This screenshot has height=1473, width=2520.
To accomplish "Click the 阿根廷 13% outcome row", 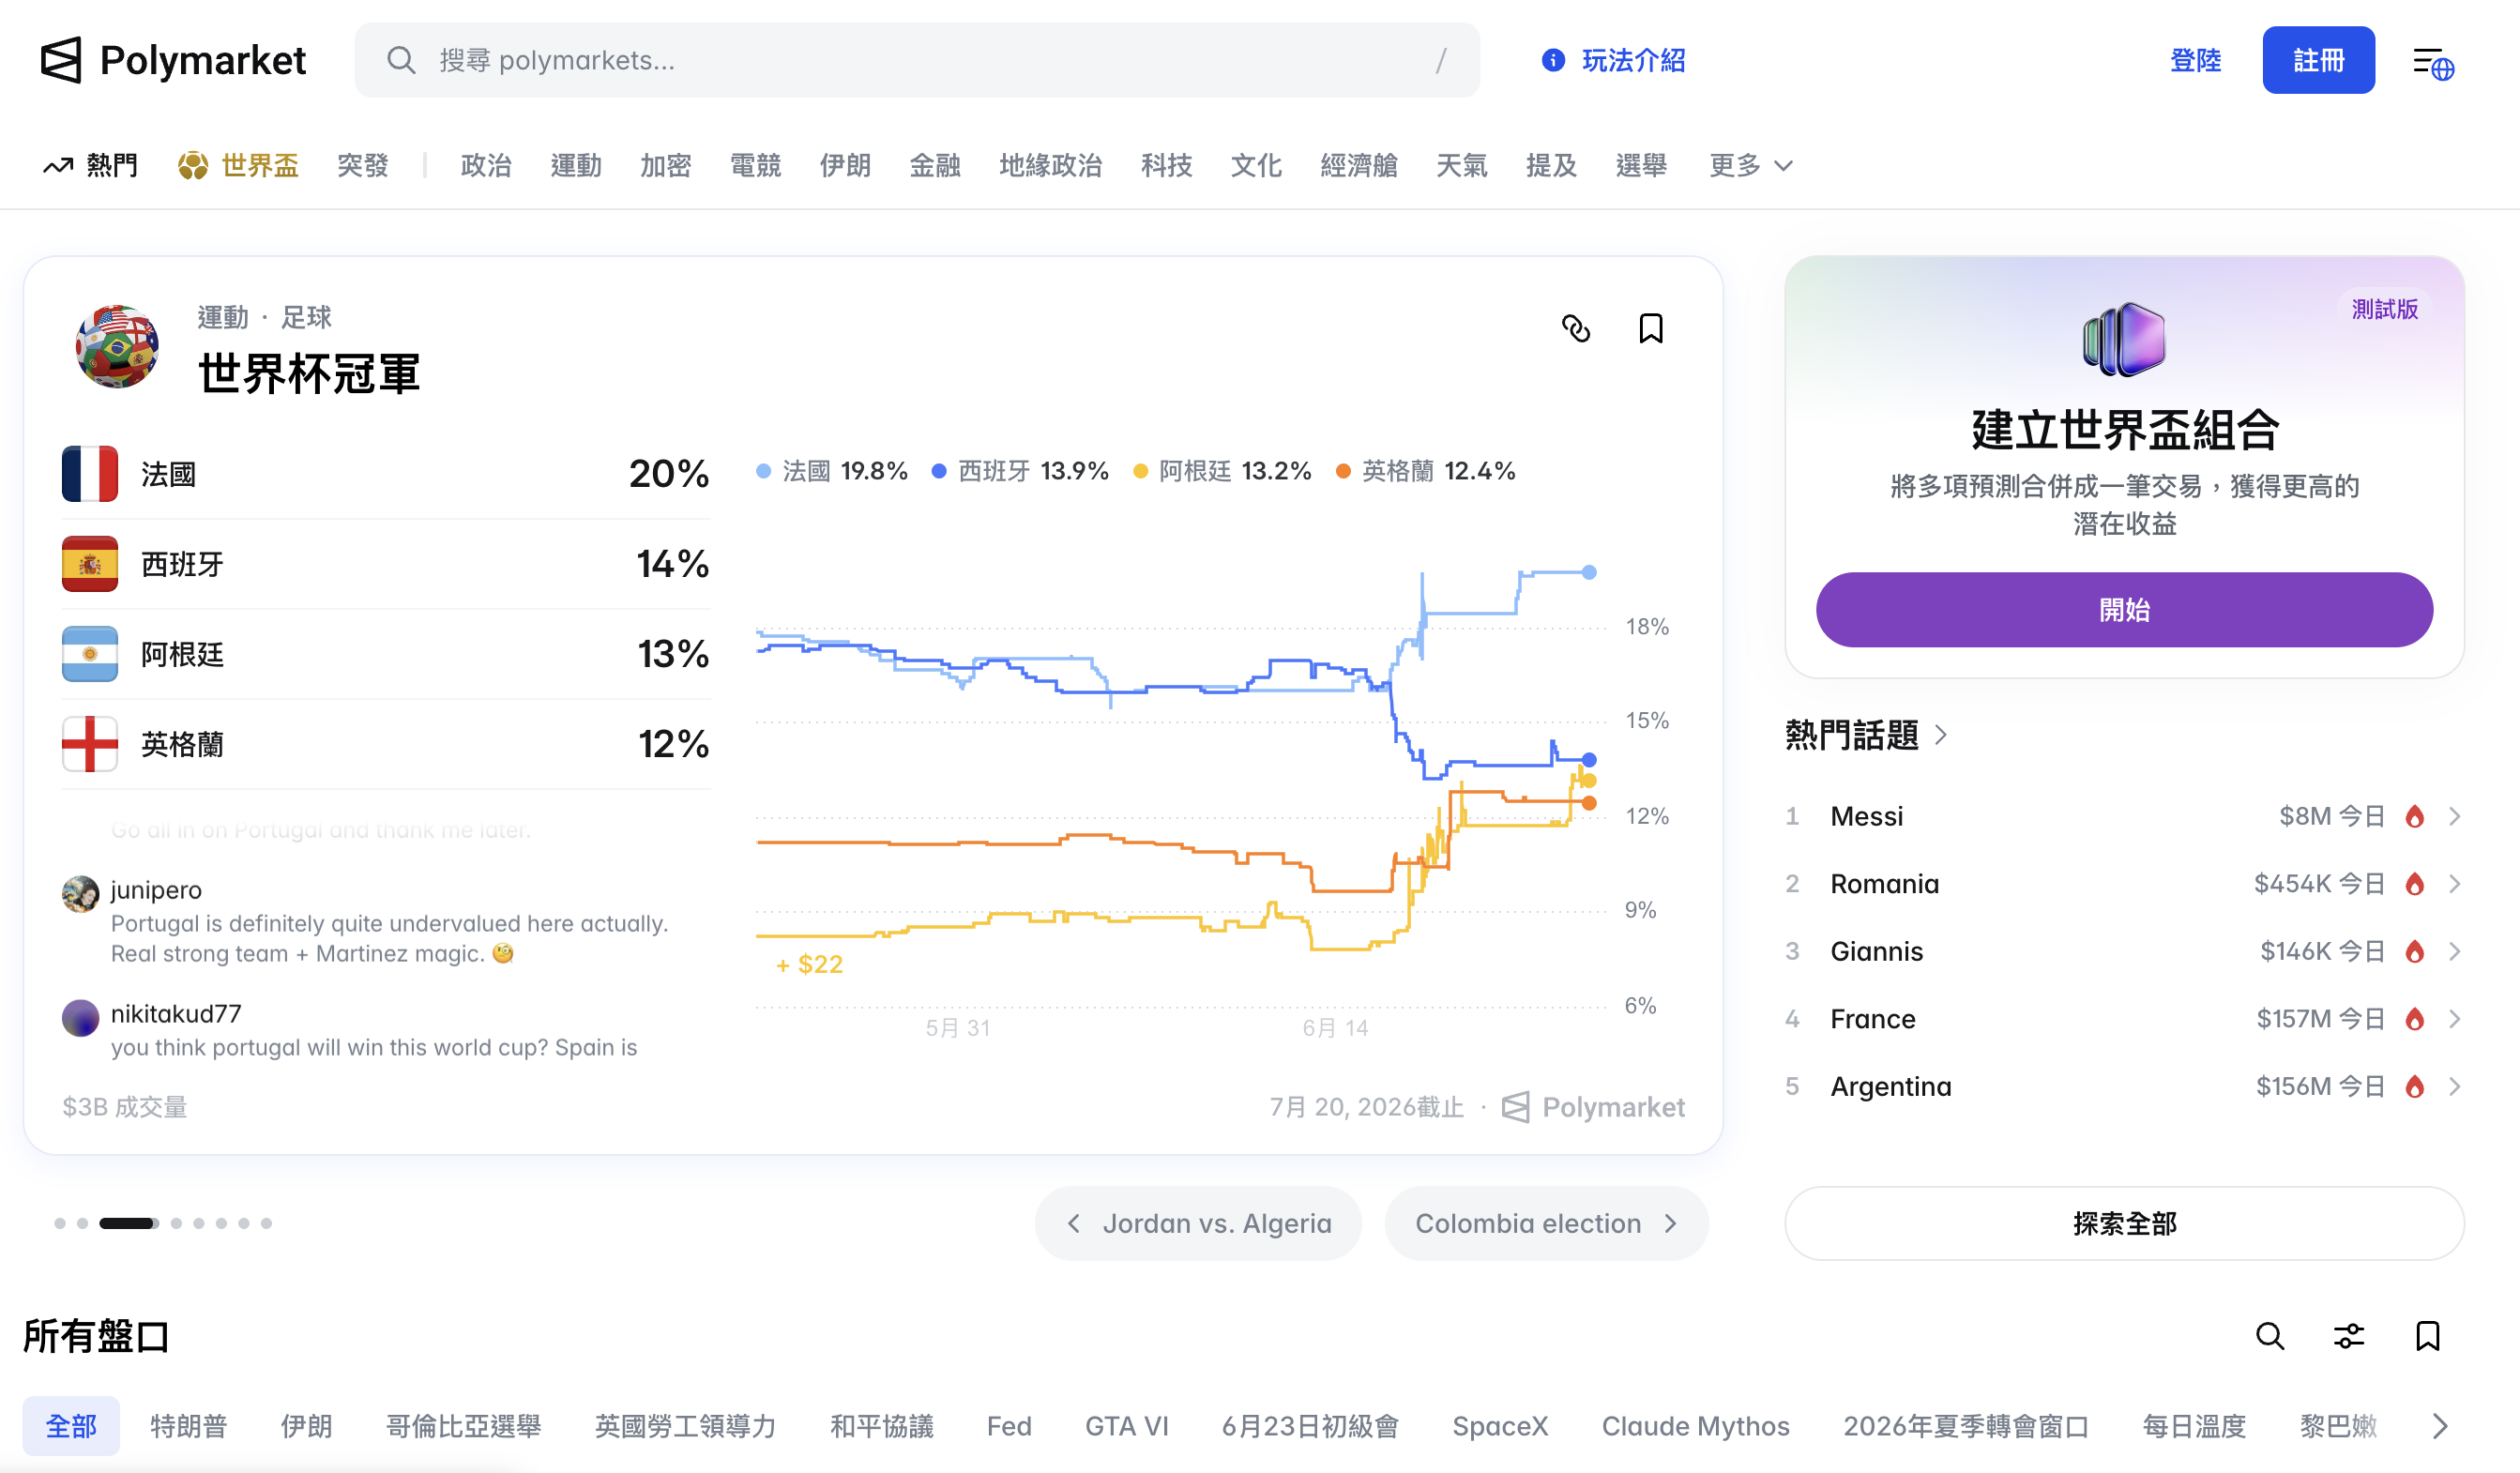I will click(386, 654).
